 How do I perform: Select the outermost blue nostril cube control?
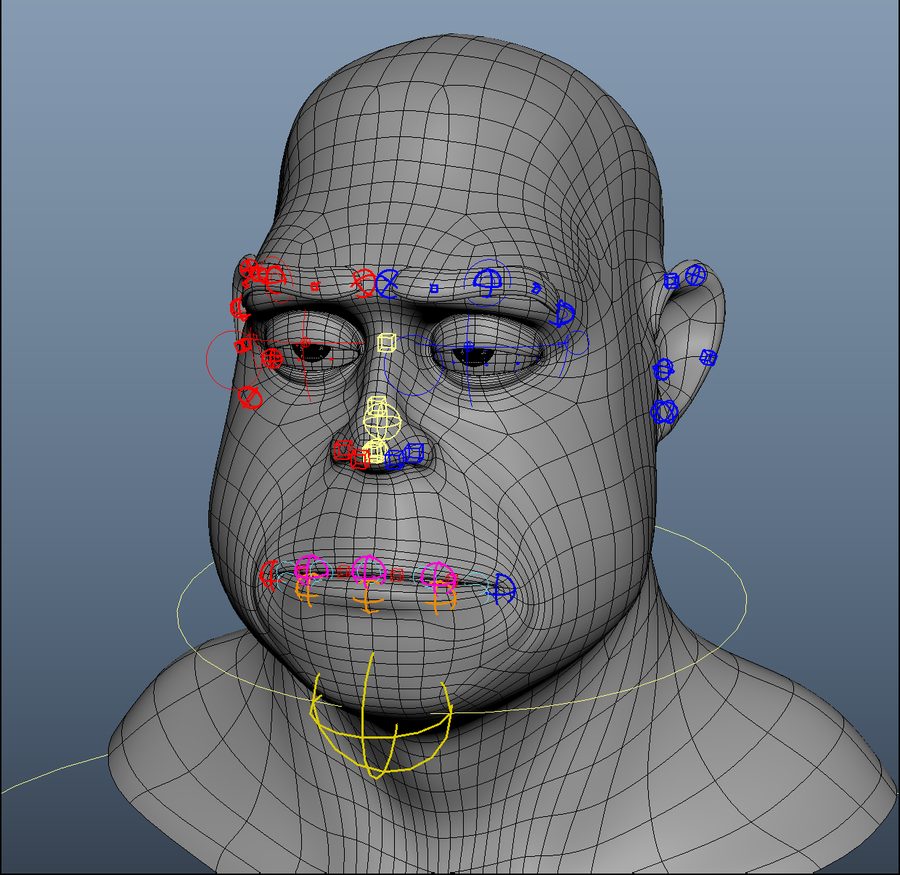click(x=414, y=453)
